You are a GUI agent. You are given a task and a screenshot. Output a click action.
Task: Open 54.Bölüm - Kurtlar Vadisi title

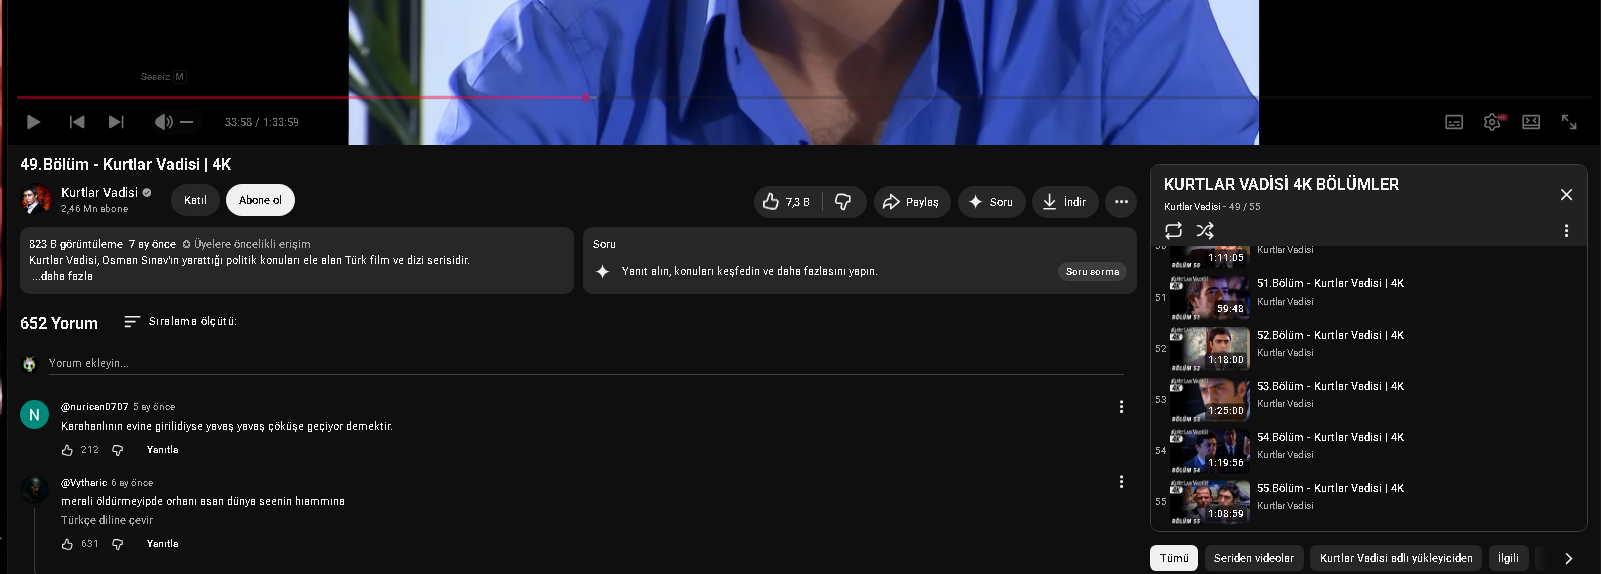tap(1330, 437)
